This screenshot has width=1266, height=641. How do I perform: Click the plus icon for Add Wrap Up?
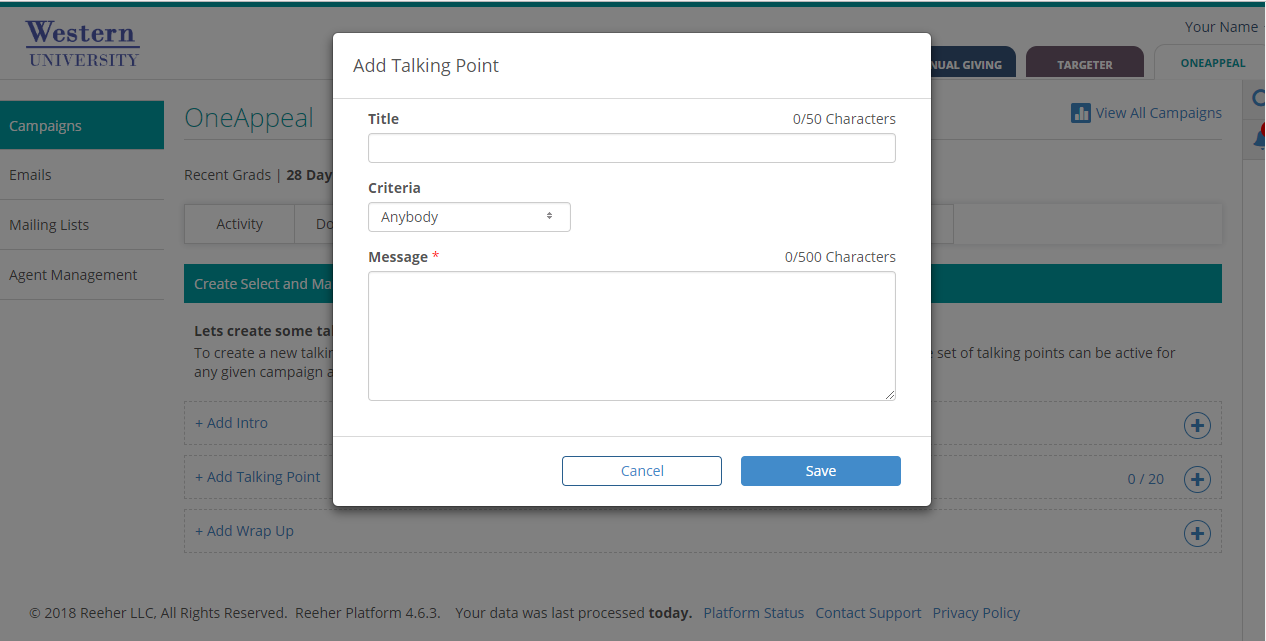(1197, 533)
